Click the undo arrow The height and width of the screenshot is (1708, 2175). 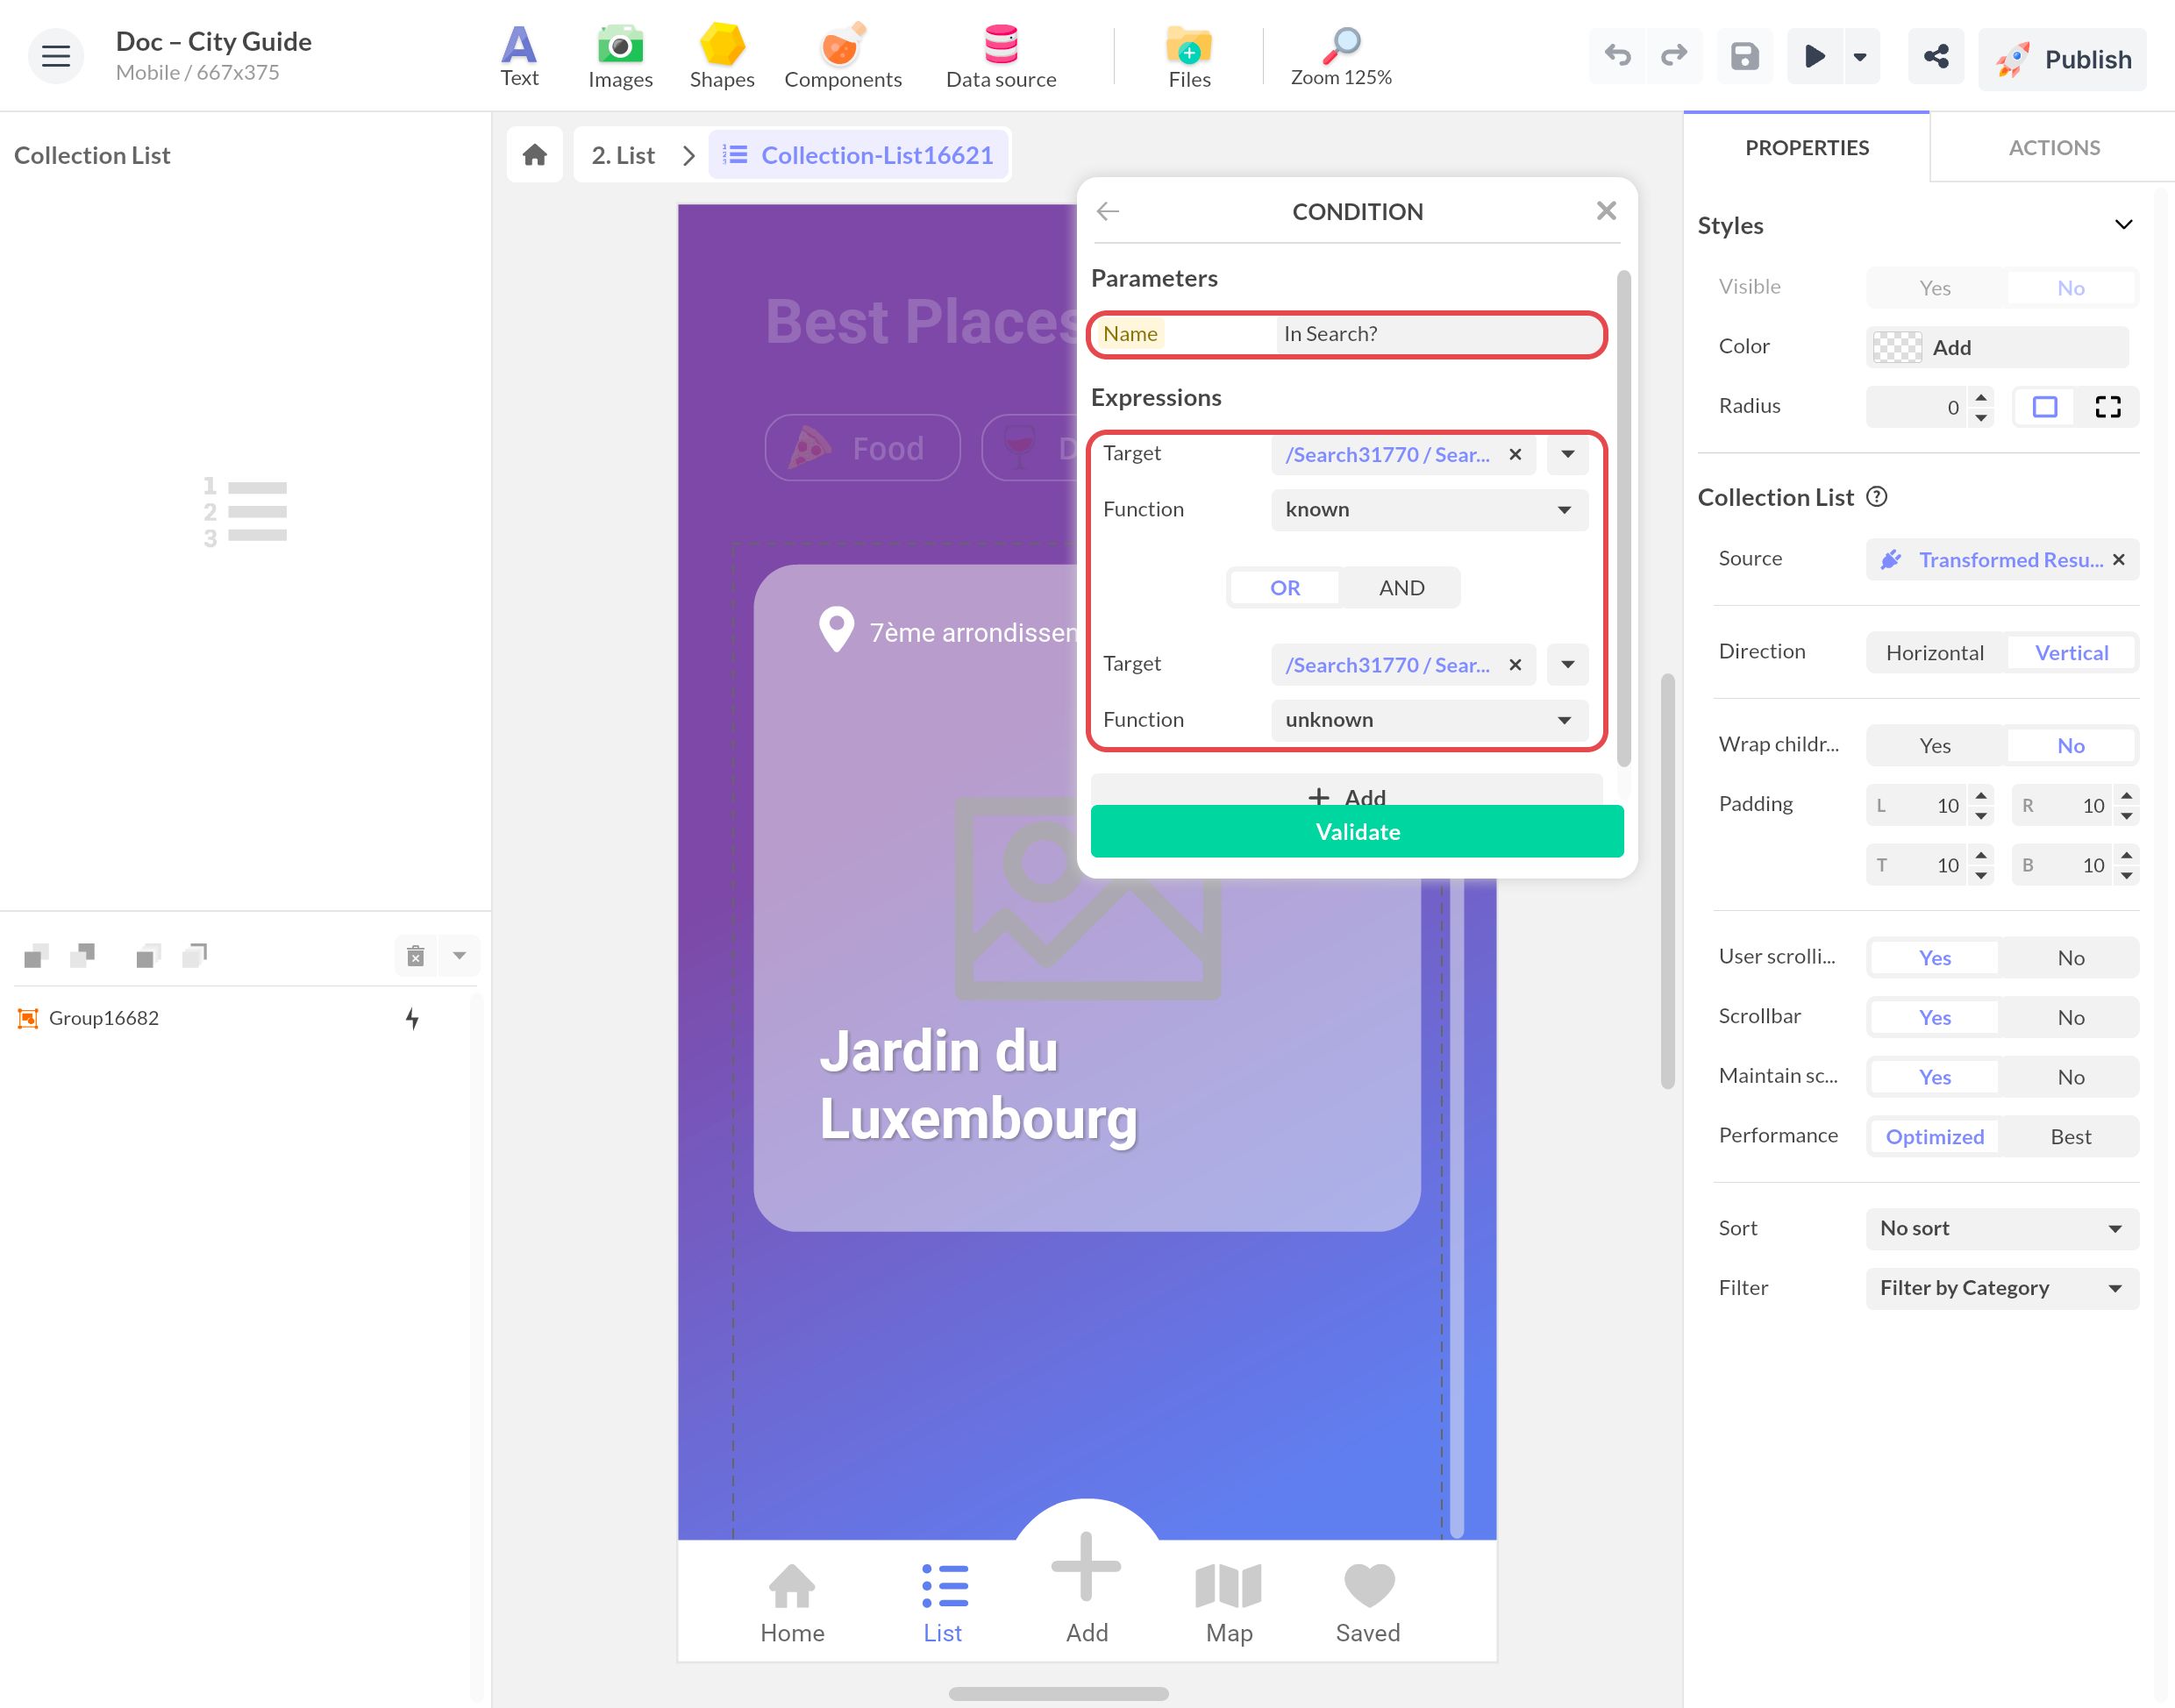tap(1617, 57)
